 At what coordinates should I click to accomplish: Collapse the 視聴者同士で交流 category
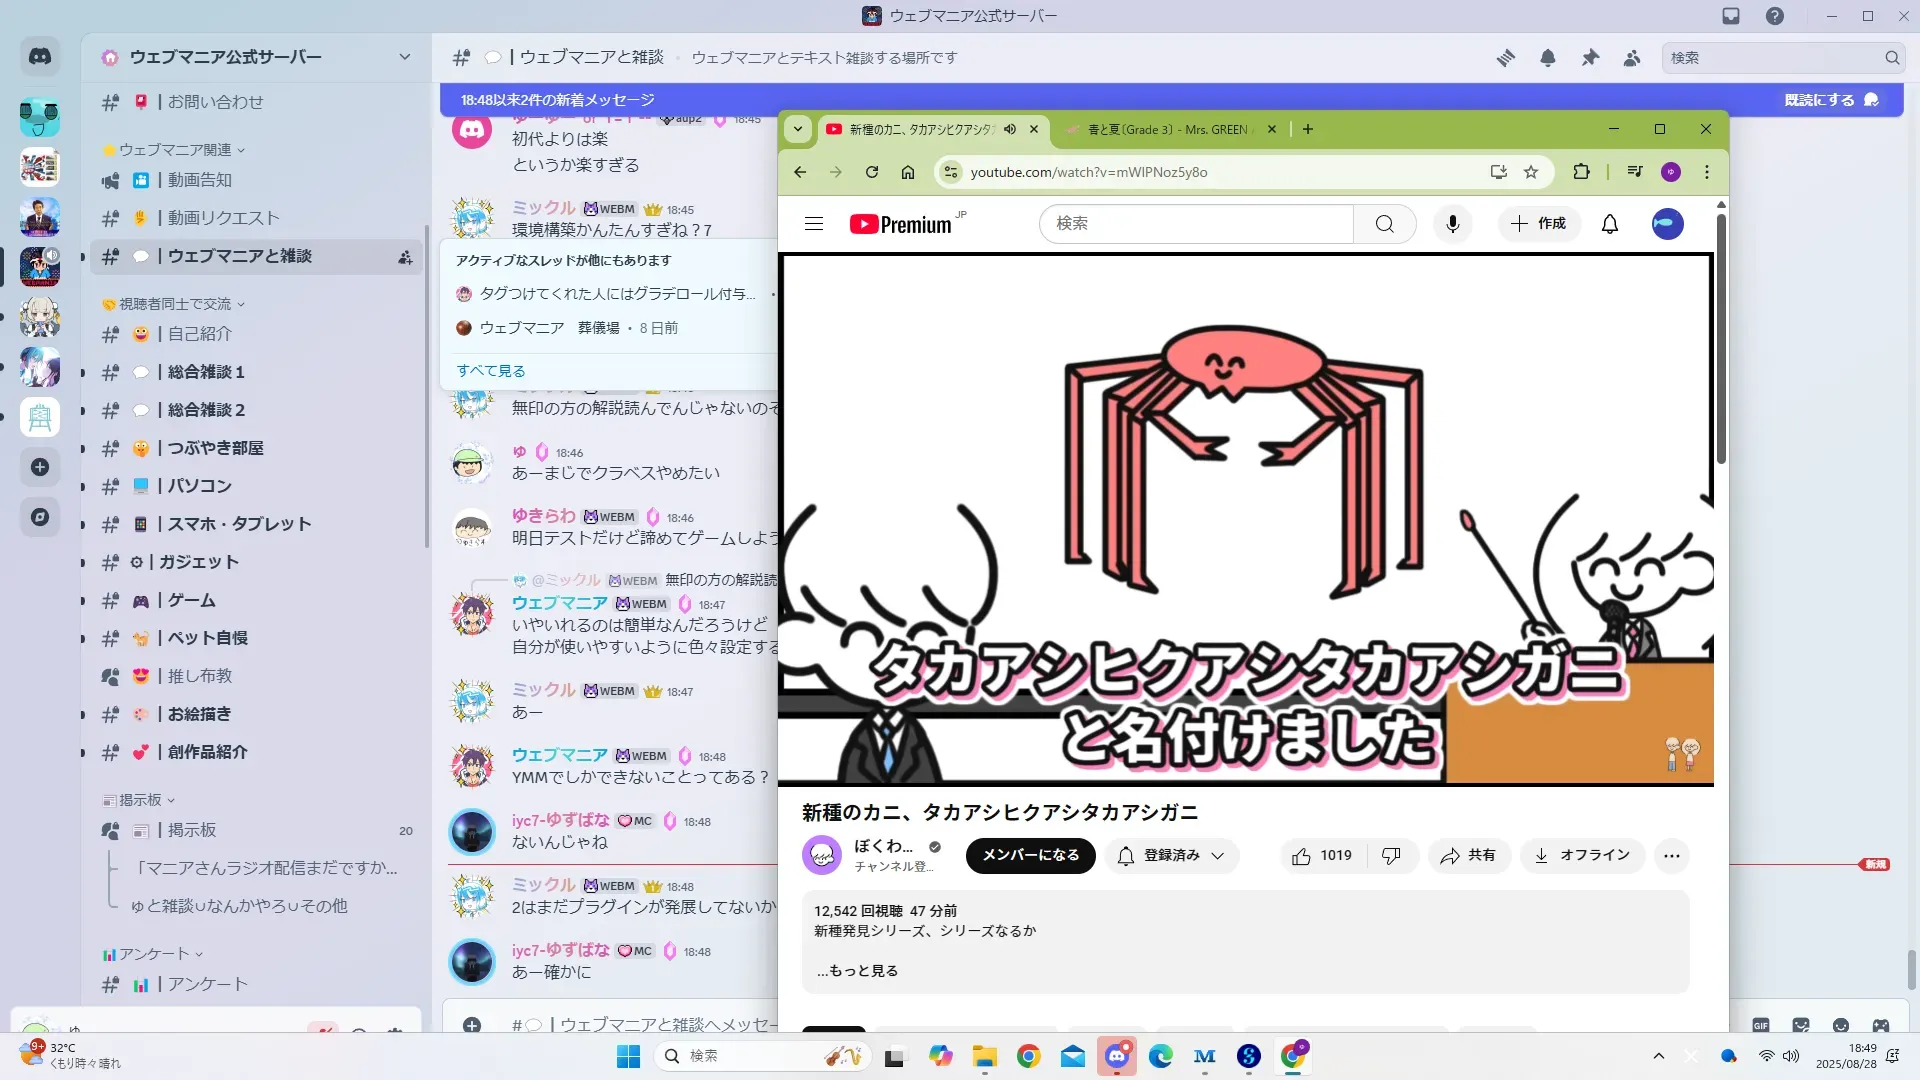point(175,304)
